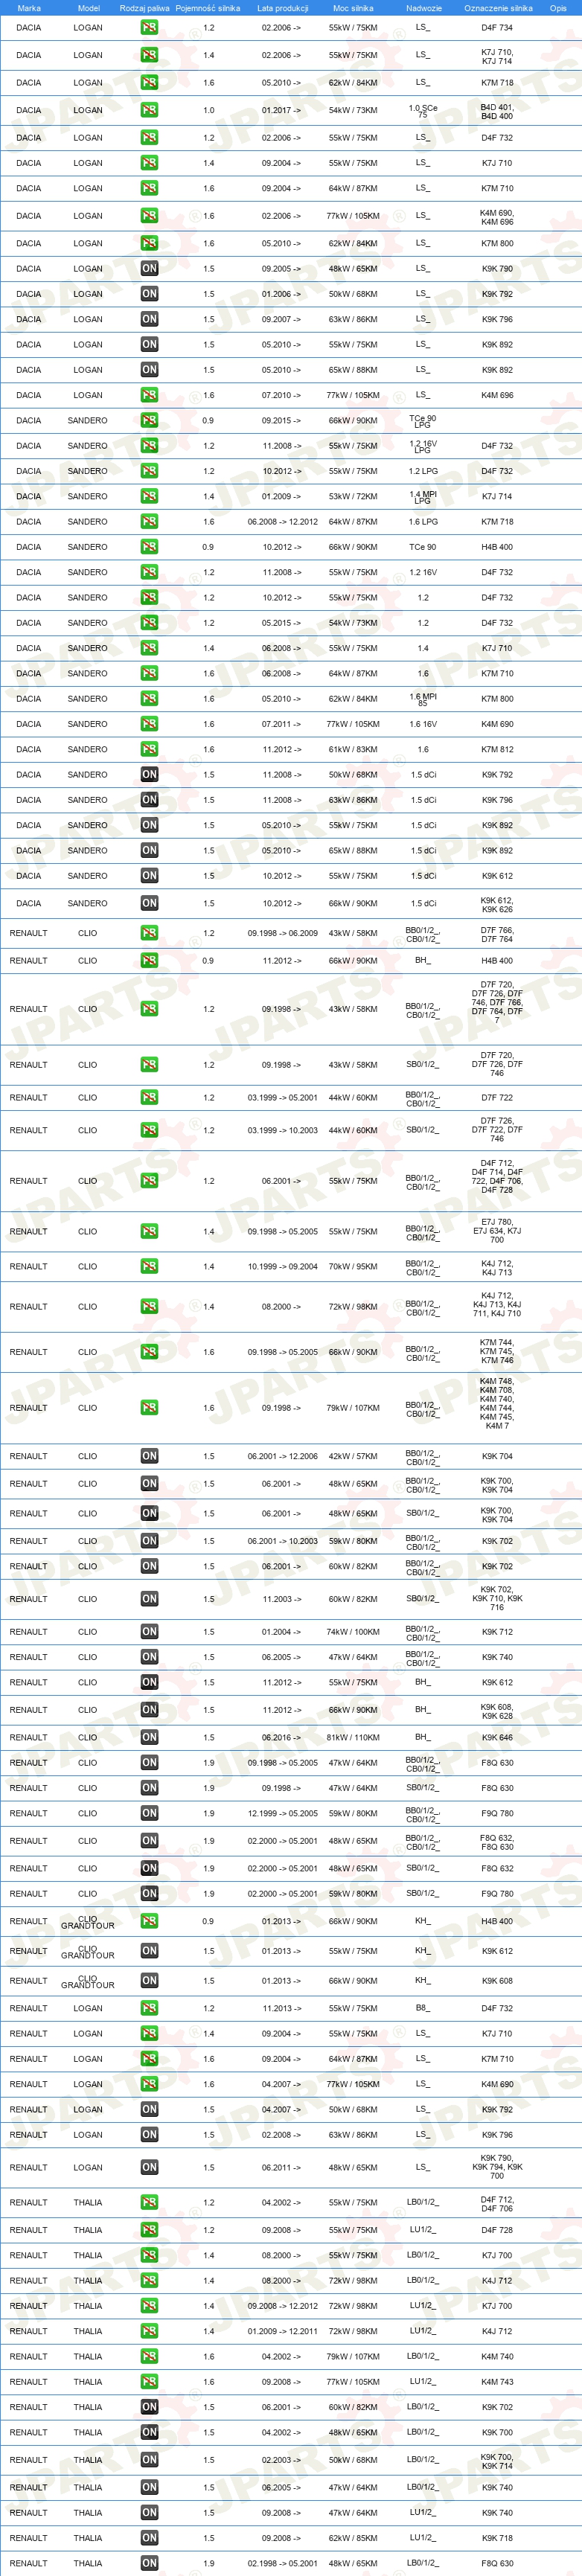Click petrol icon in Clio Grandtour H4B 400 row

(x=149, y=1920)
